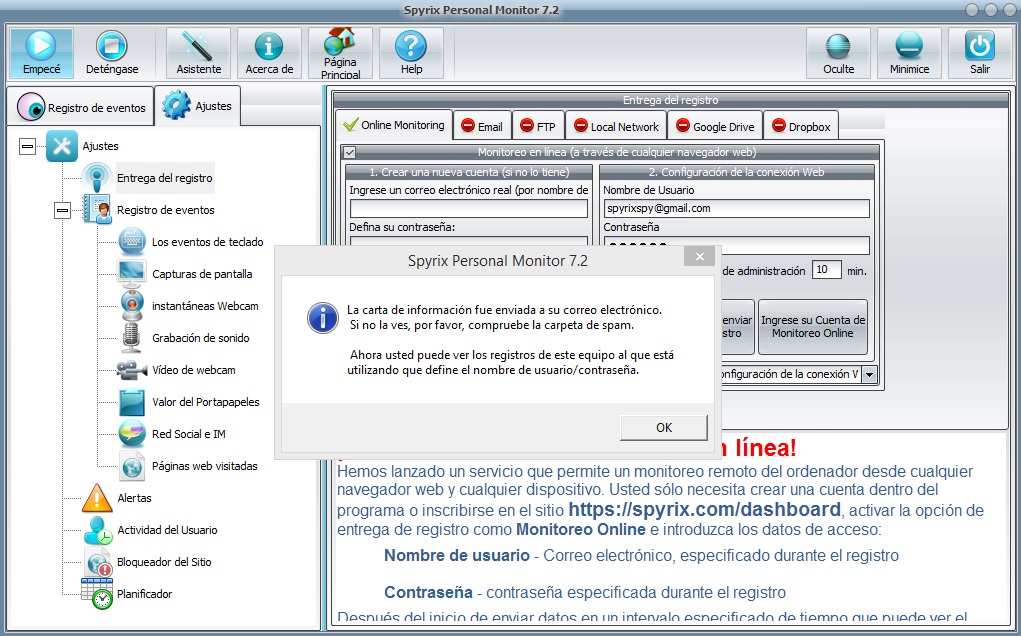Select the Google Drive tab

(x=716, y=126)
